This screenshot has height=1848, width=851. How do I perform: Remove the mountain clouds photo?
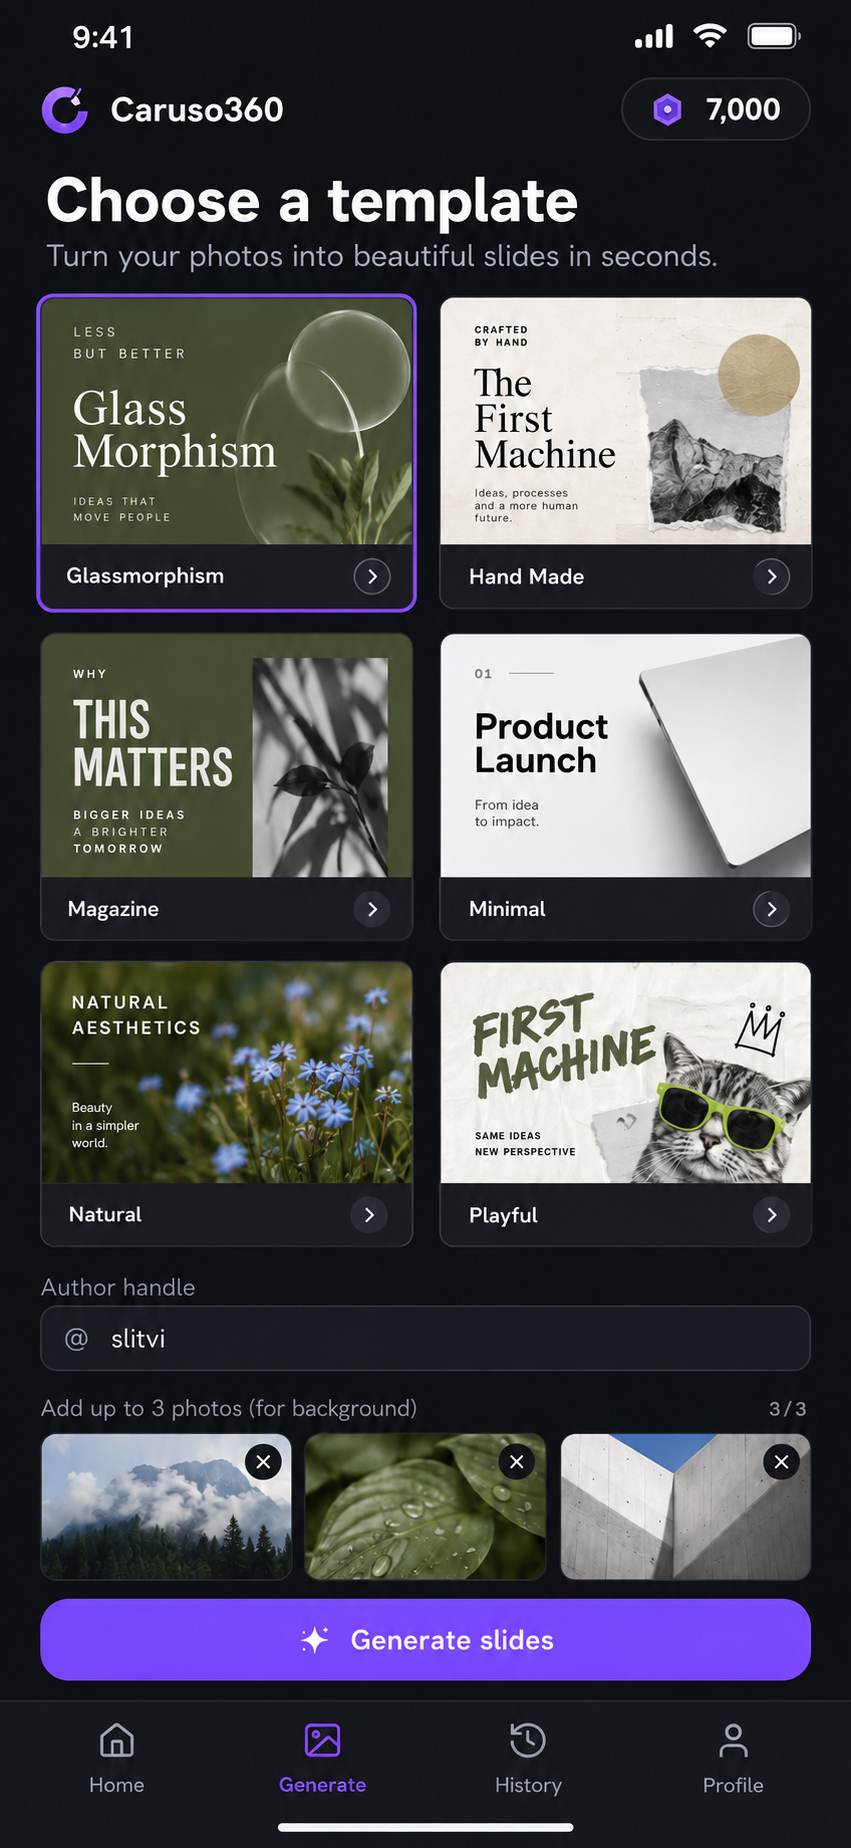pyautogui.click(x=263, y=1462)
